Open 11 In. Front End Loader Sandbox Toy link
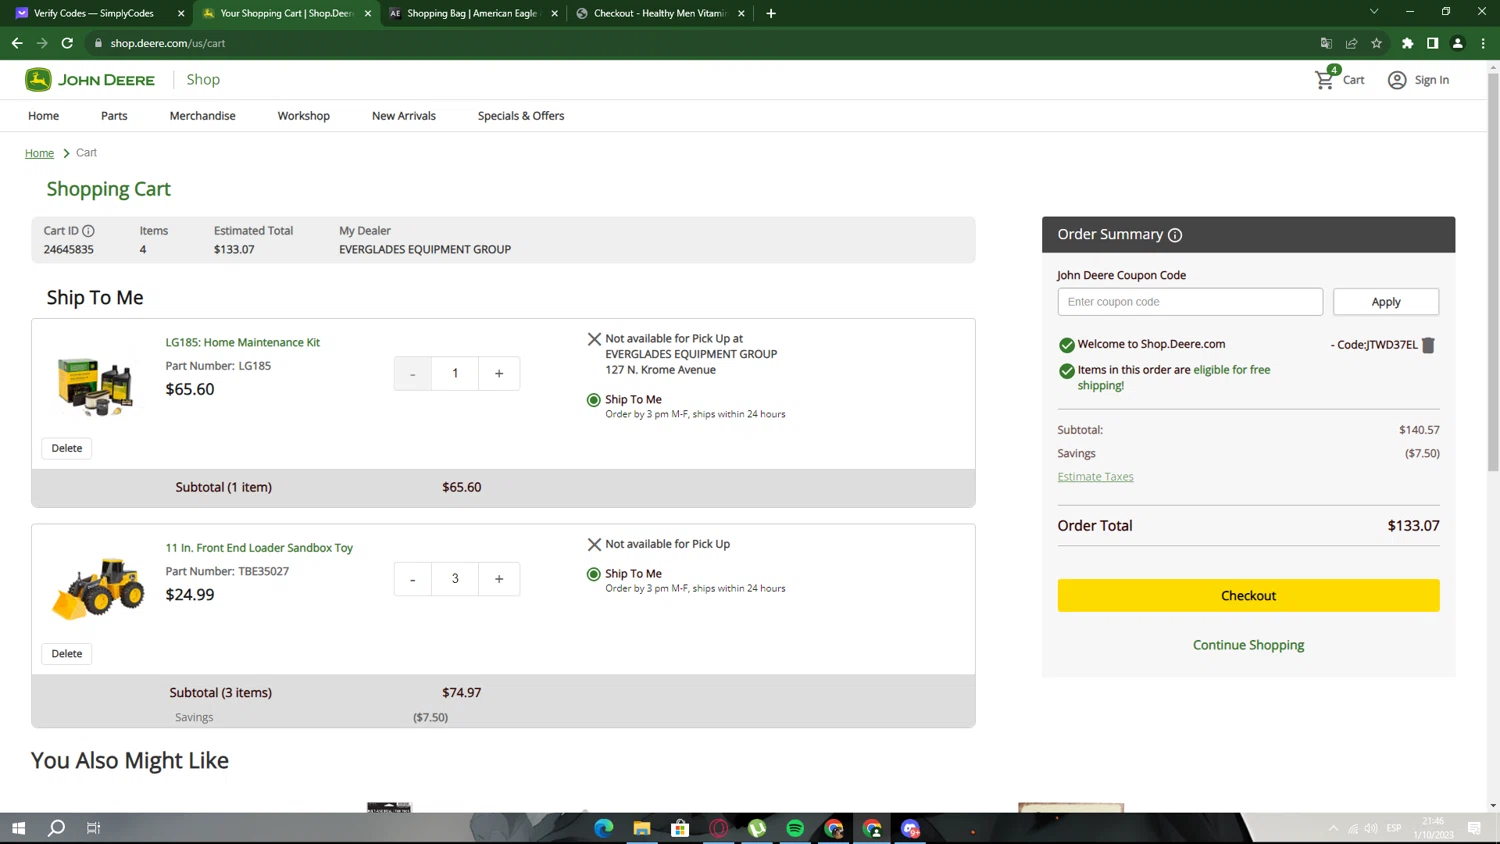 (x=259, y=548)
